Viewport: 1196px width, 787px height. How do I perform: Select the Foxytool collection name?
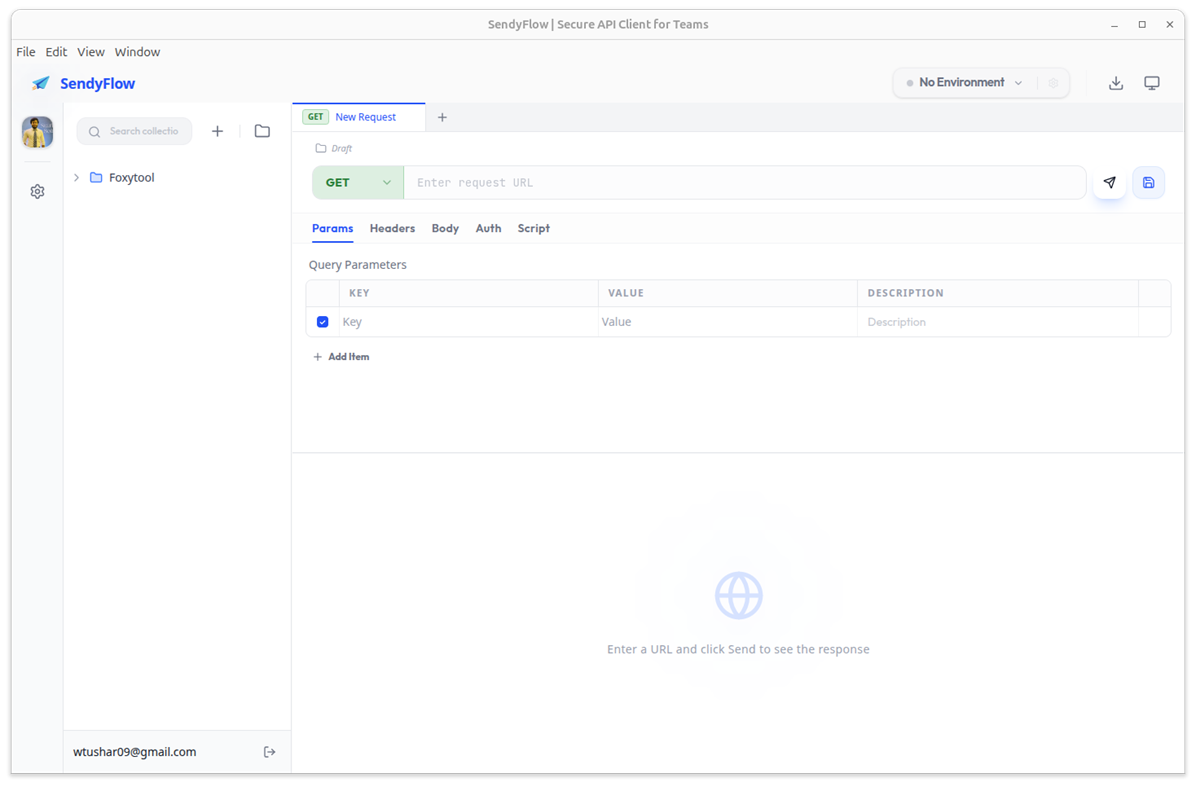132,178
